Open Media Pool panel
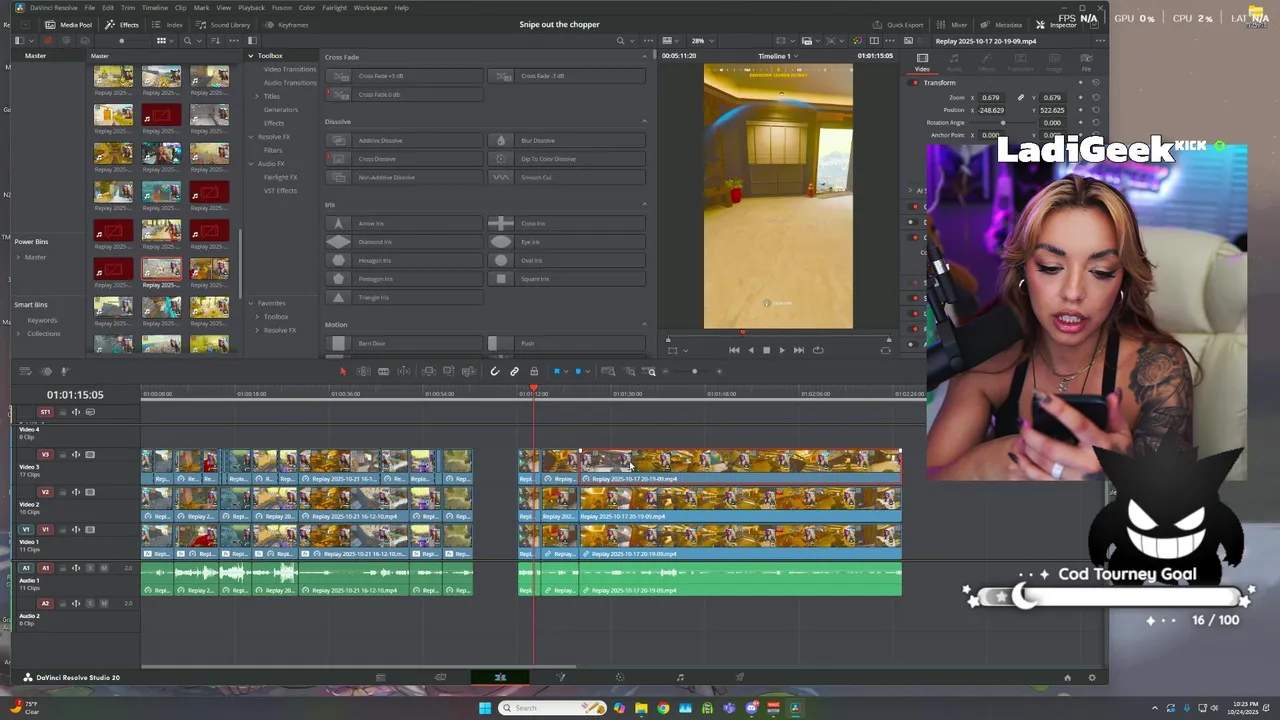Image resolution: width=1280 pixels, height=720 pixels. tap(68, 24)
